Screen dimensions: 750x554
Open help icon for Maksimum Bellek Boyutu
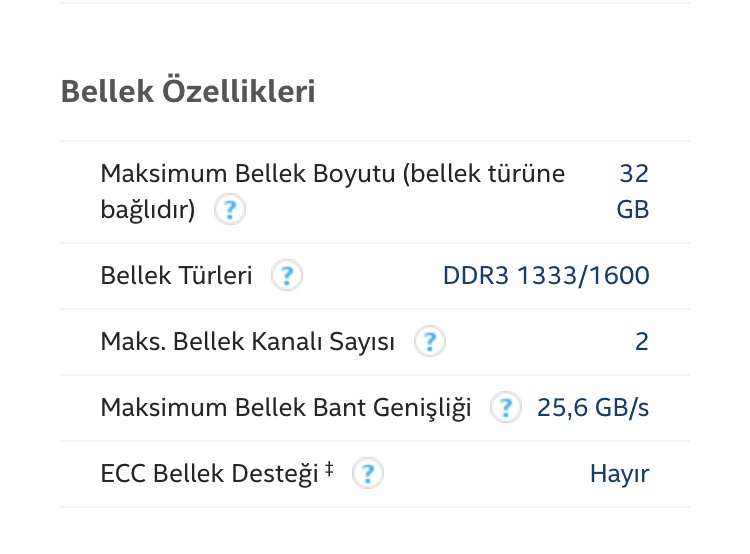point(230,209)
